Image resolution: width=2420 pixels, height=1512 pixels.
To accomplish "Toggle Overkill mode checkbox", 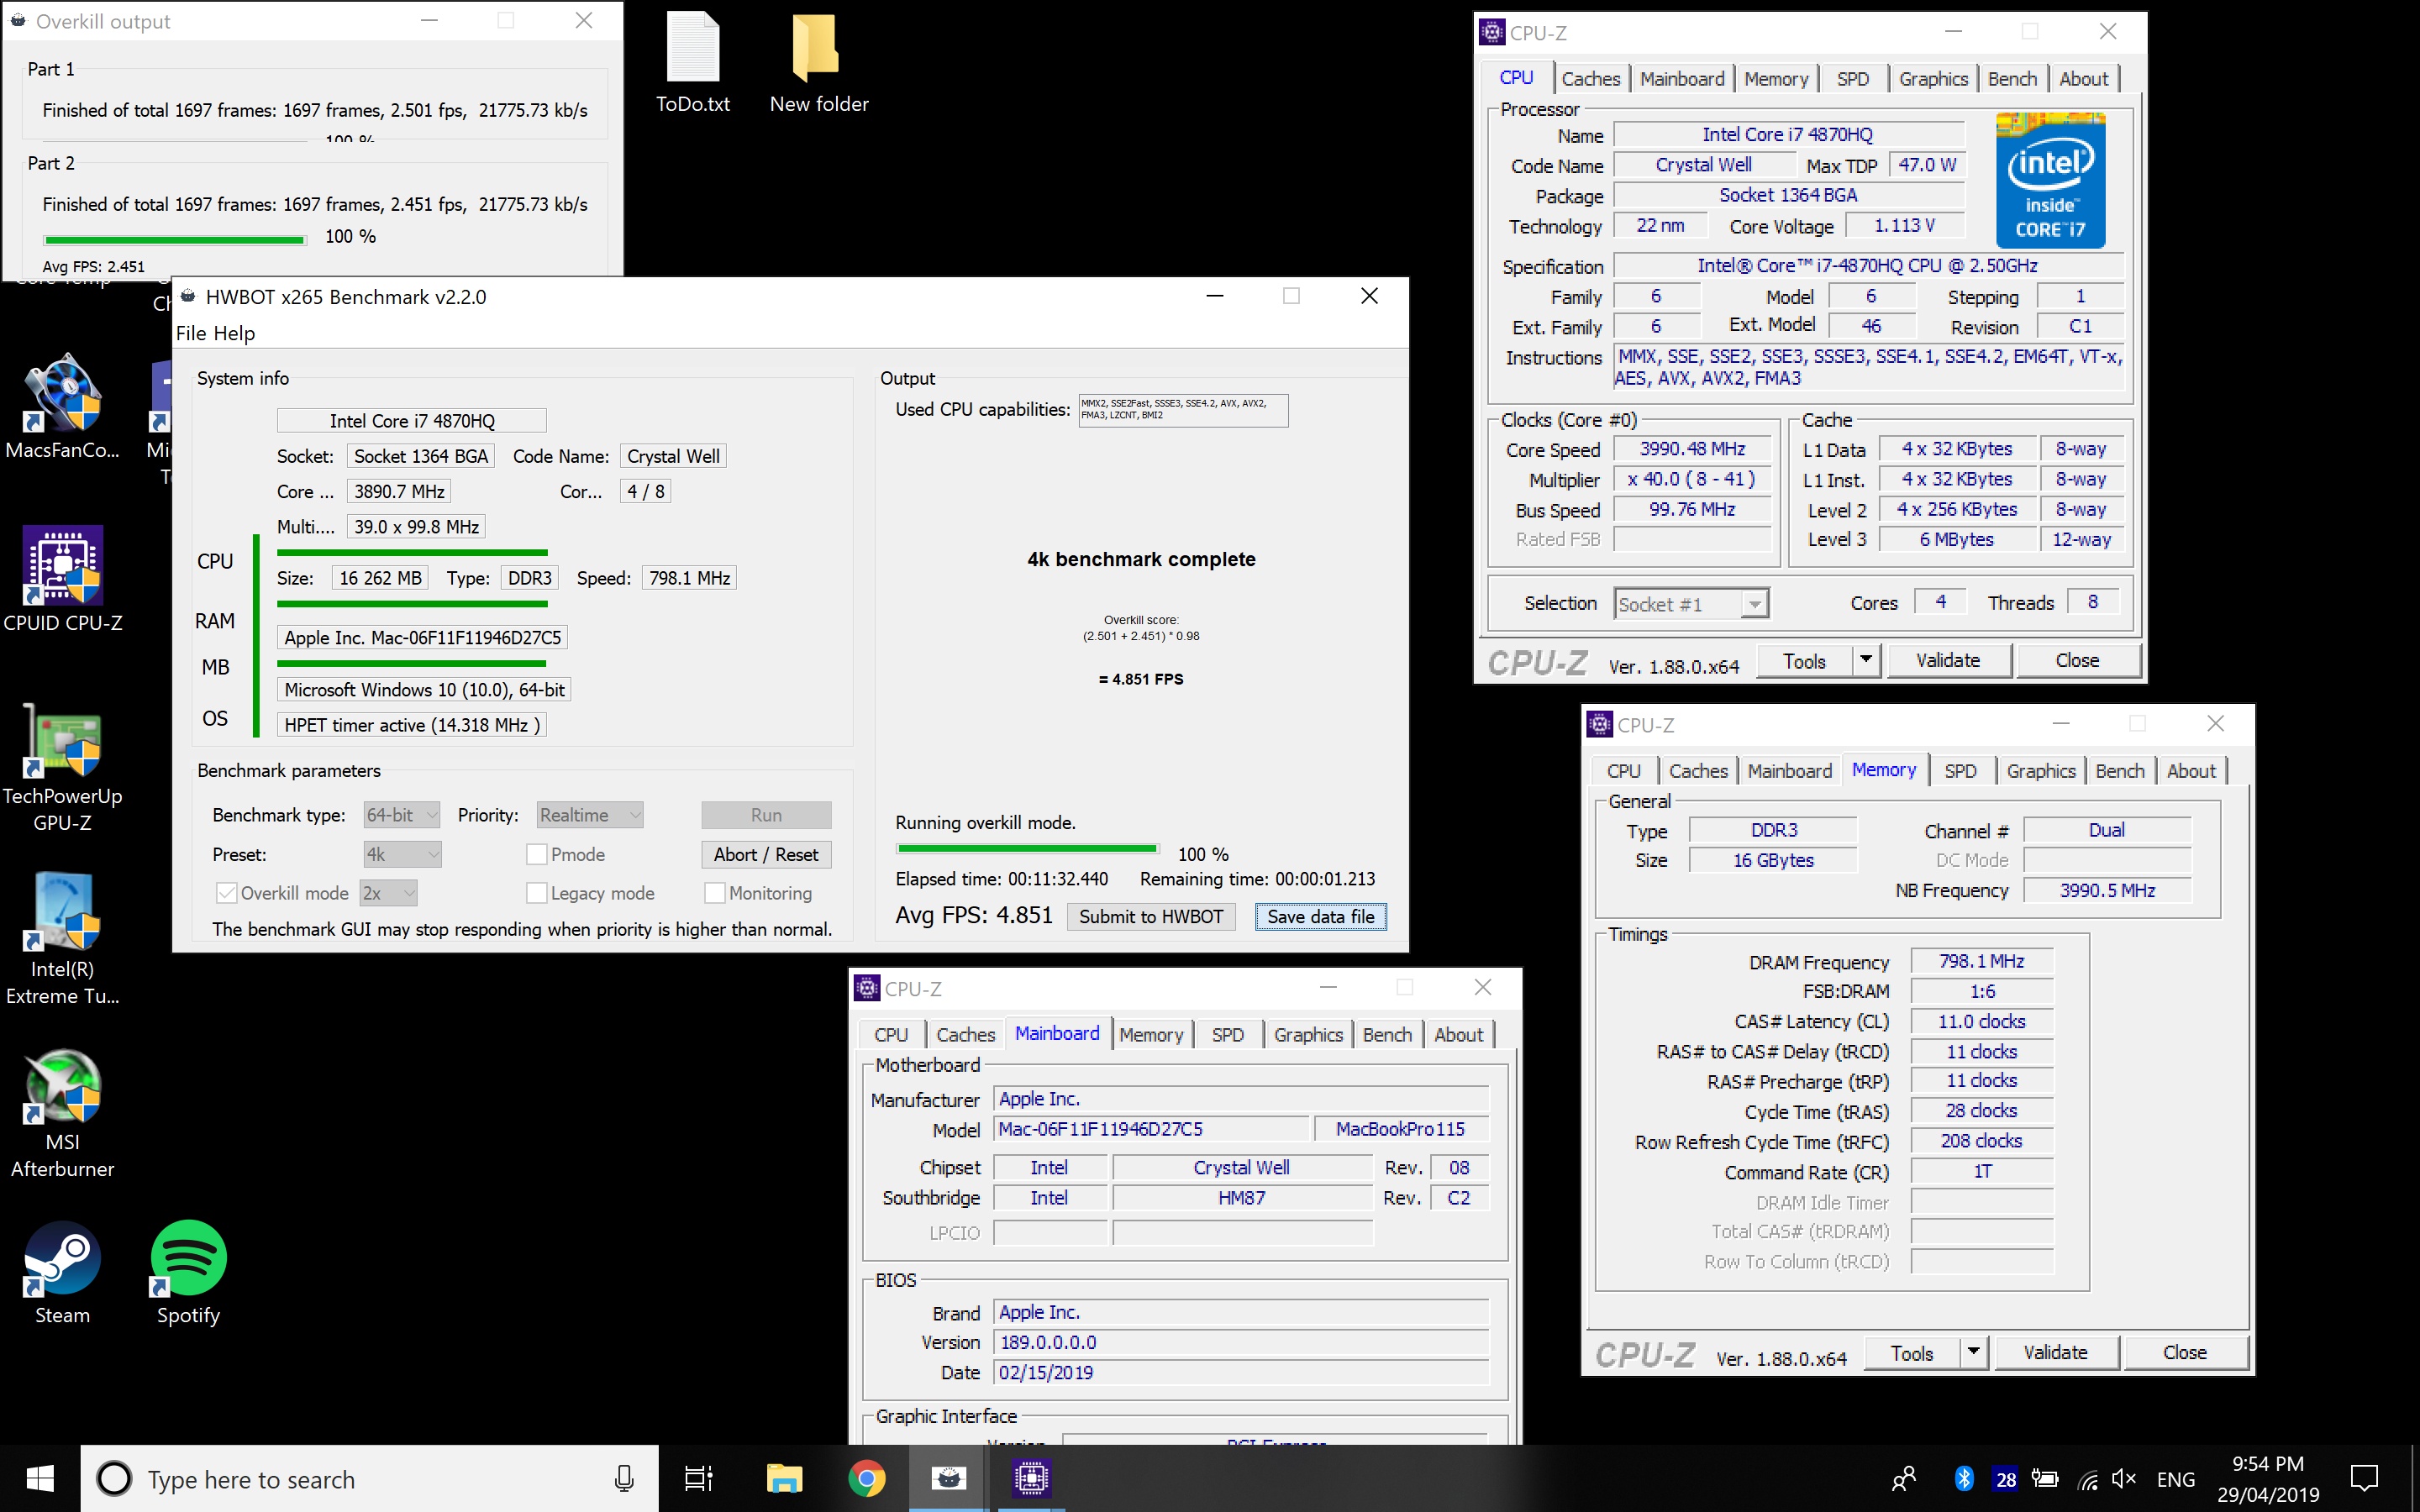I will click(226, 892).
